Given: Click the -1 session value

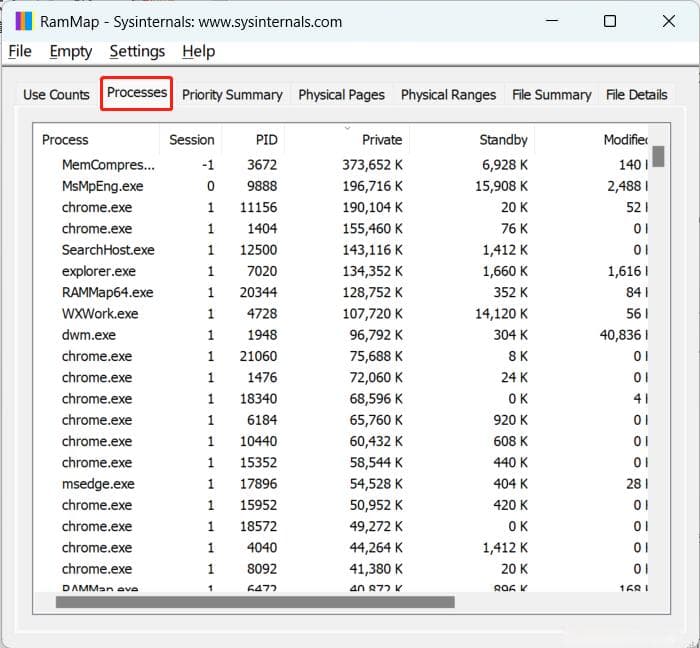Looking at the screenshot, I should (x=208, y=165).
